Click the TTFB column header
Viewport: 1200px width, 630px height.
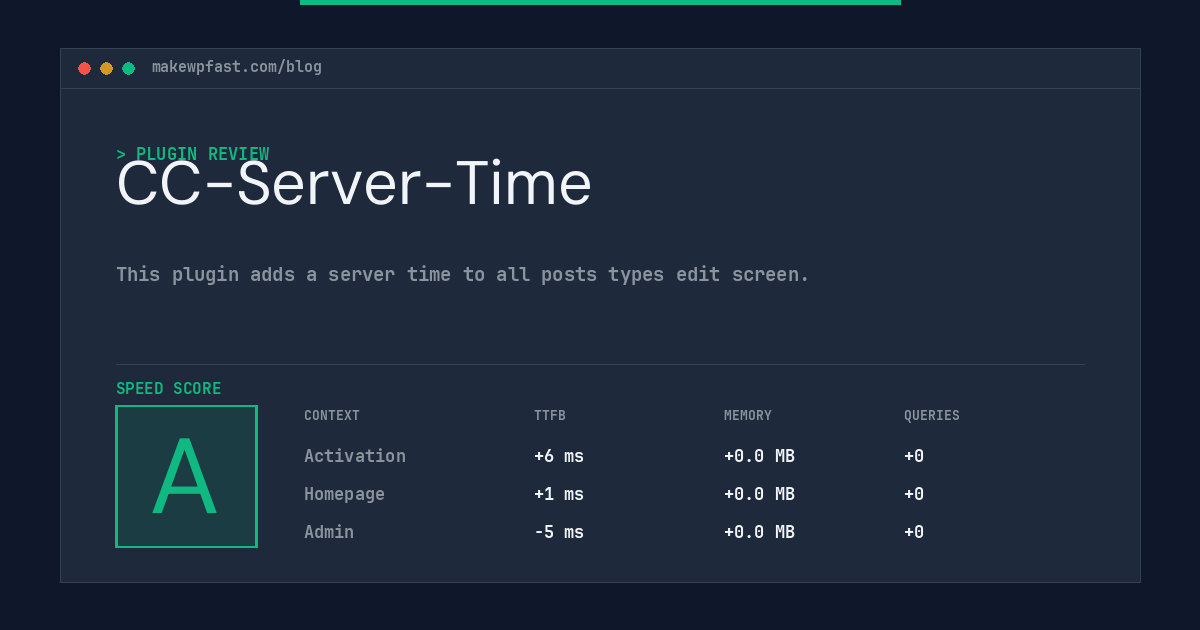(x=550, y=416)
